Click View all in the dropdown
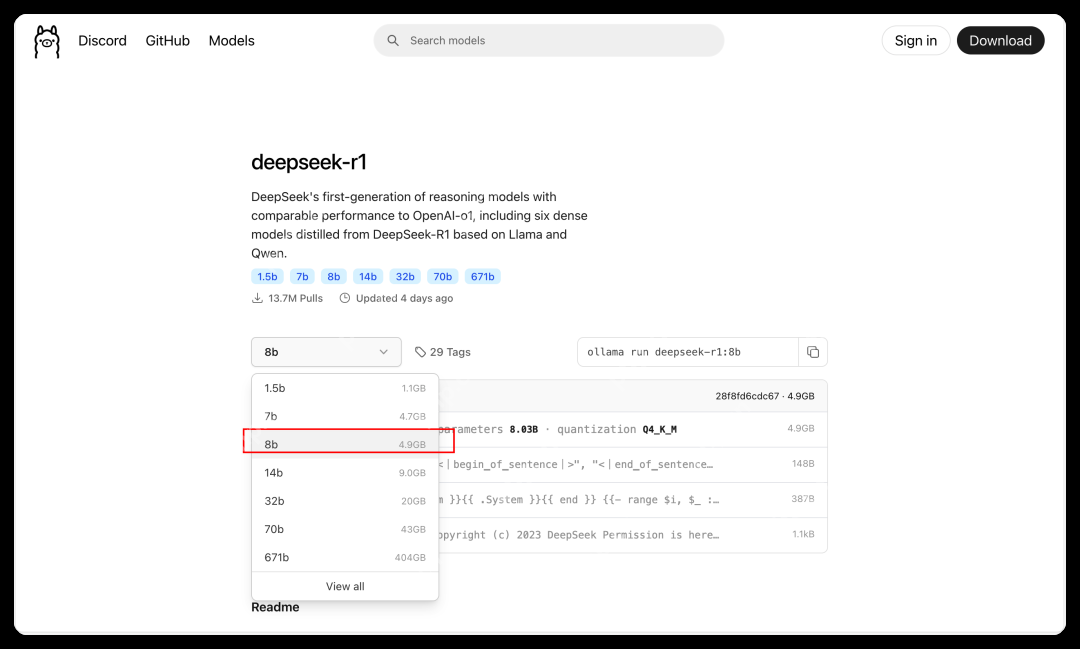The height and width of the screenshot is (649, 1080). click(345, 586)
